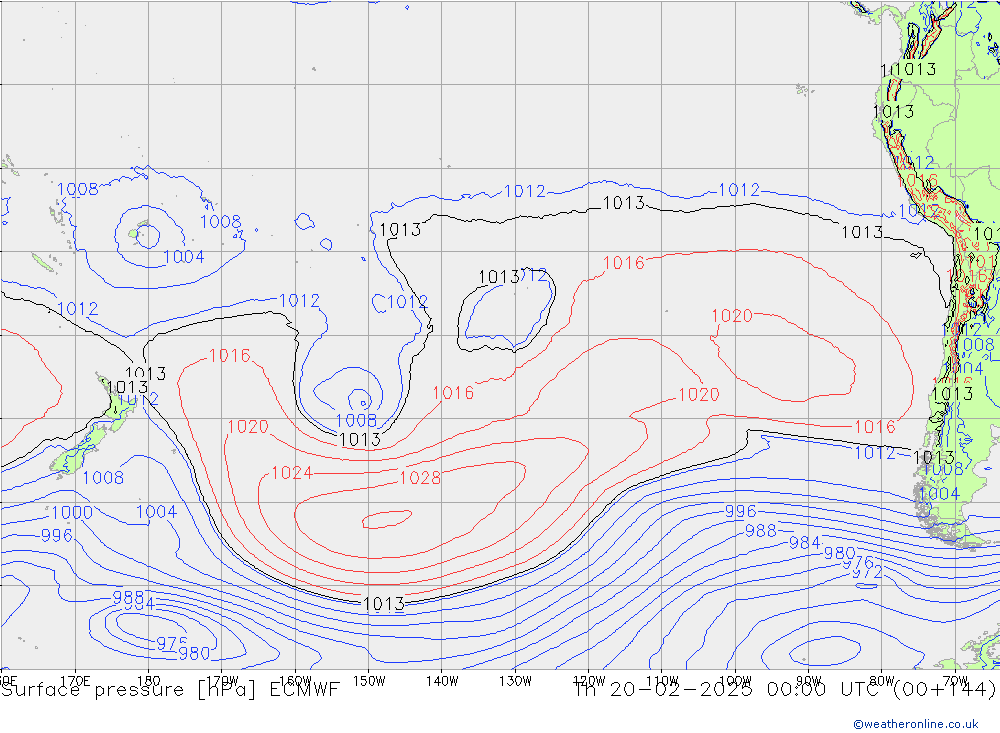Click the 1013 label beside the 120W meridian
The height and width of the screenshot is (733, 1000).
pyautogui.click(x=624, y=204)
